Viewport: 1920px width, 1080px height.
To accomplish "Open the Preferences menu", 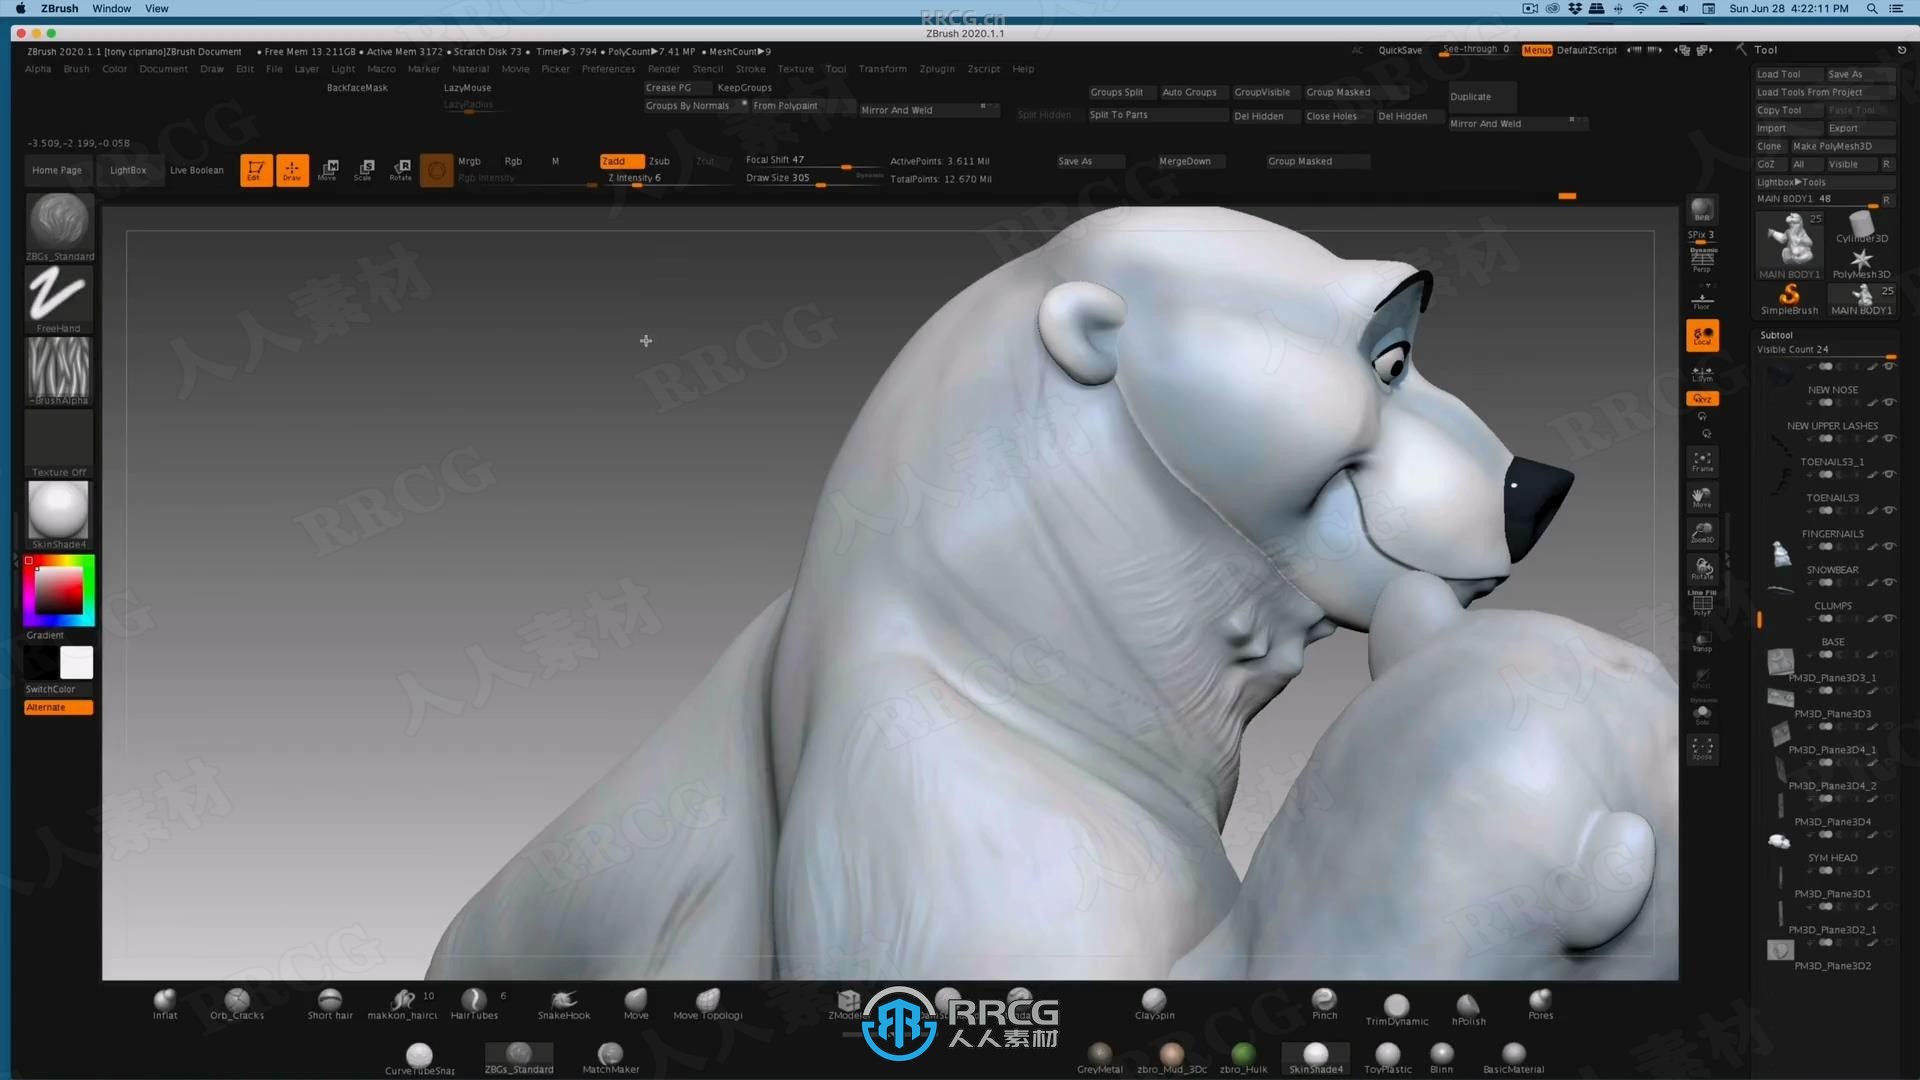I will (x=608, y=69).
